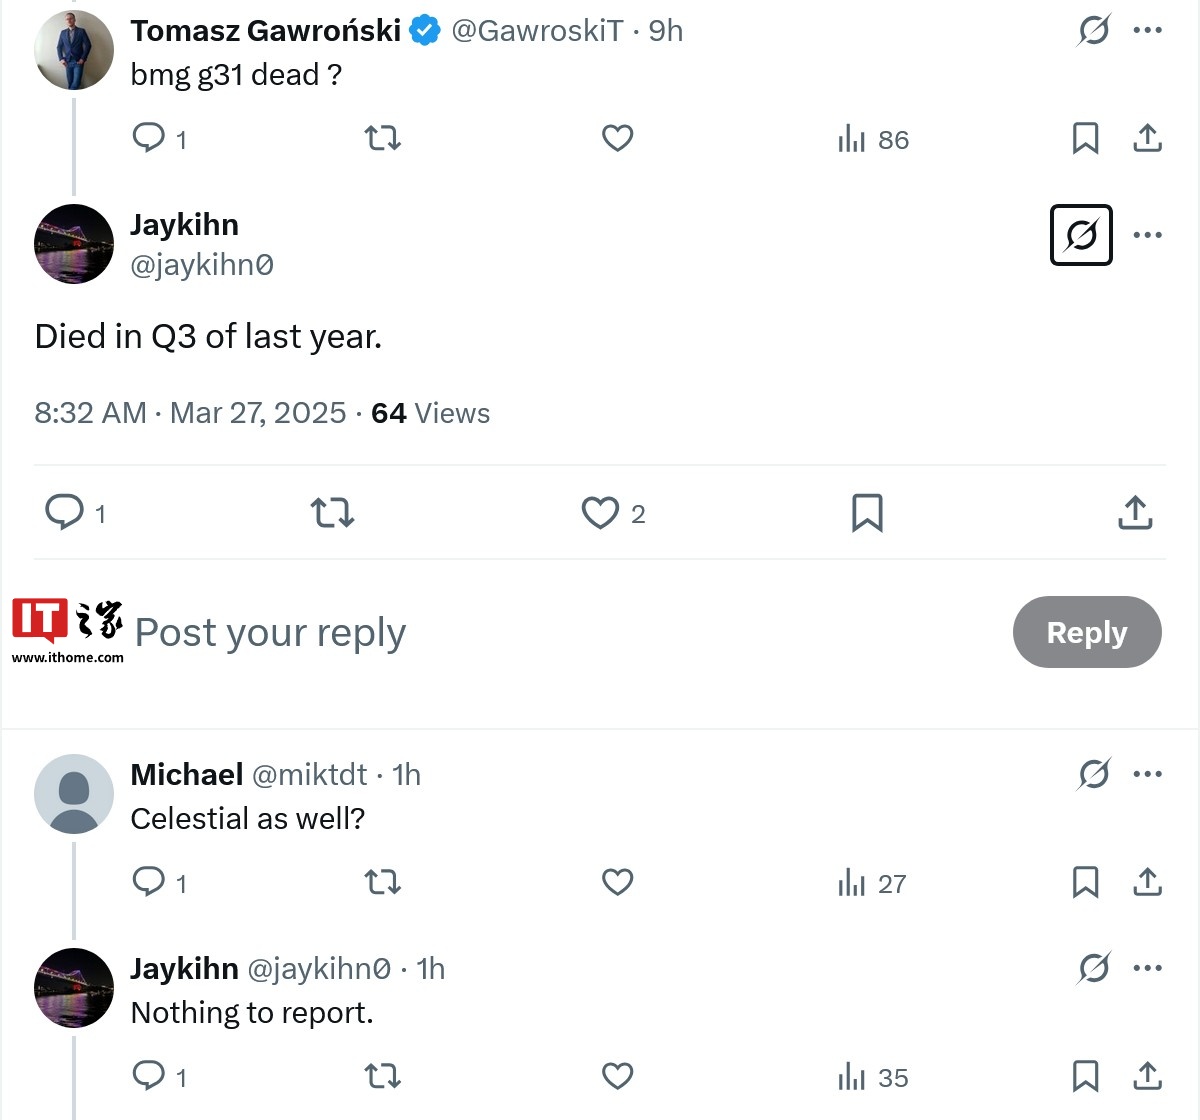Like Jaykihn's "Died in Q3" post
1200x1120 pixels.
(x=600, y=513)
